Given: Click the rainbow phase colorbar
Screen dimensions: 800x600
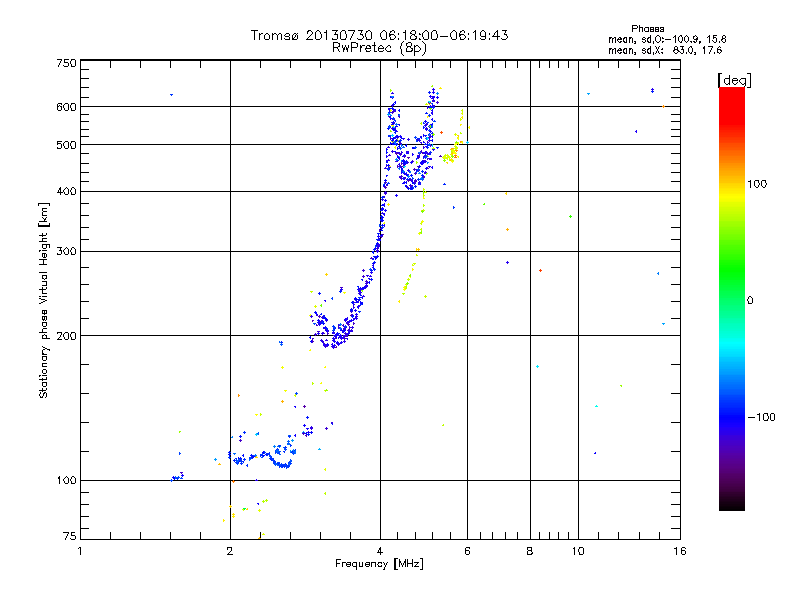Looking at the screenshot, I should click(x=732, y=298).
